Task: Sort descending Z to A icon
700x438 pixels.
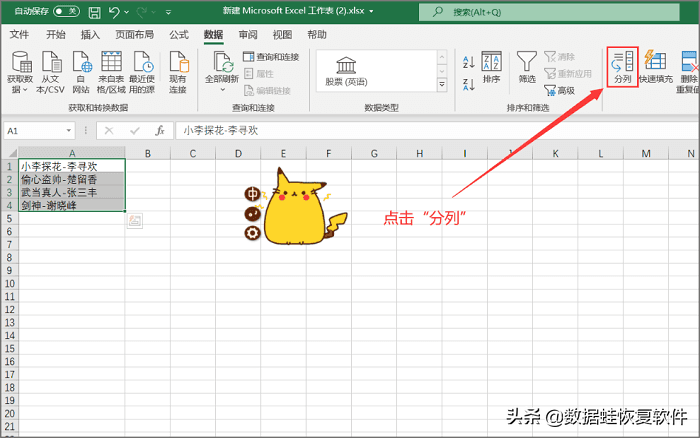Action: click(468, 84)
